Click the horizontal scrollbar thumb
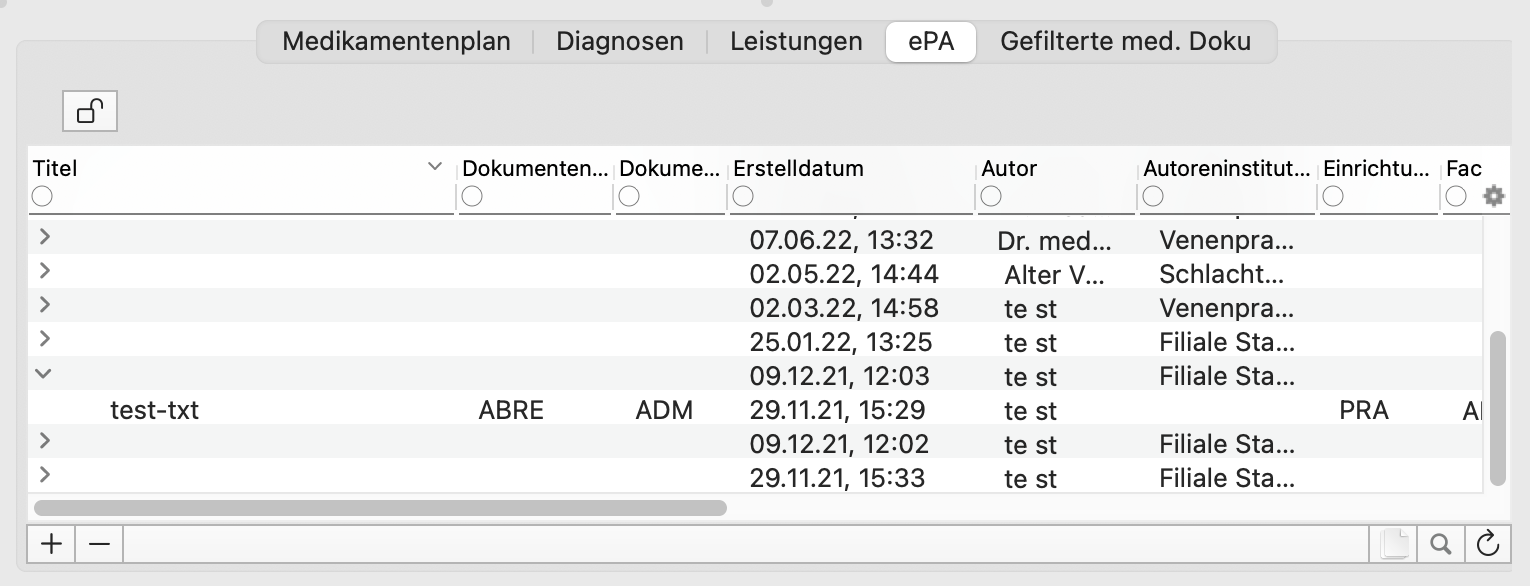Screen dimensions: 1530x586 click(x=380, y=508)
